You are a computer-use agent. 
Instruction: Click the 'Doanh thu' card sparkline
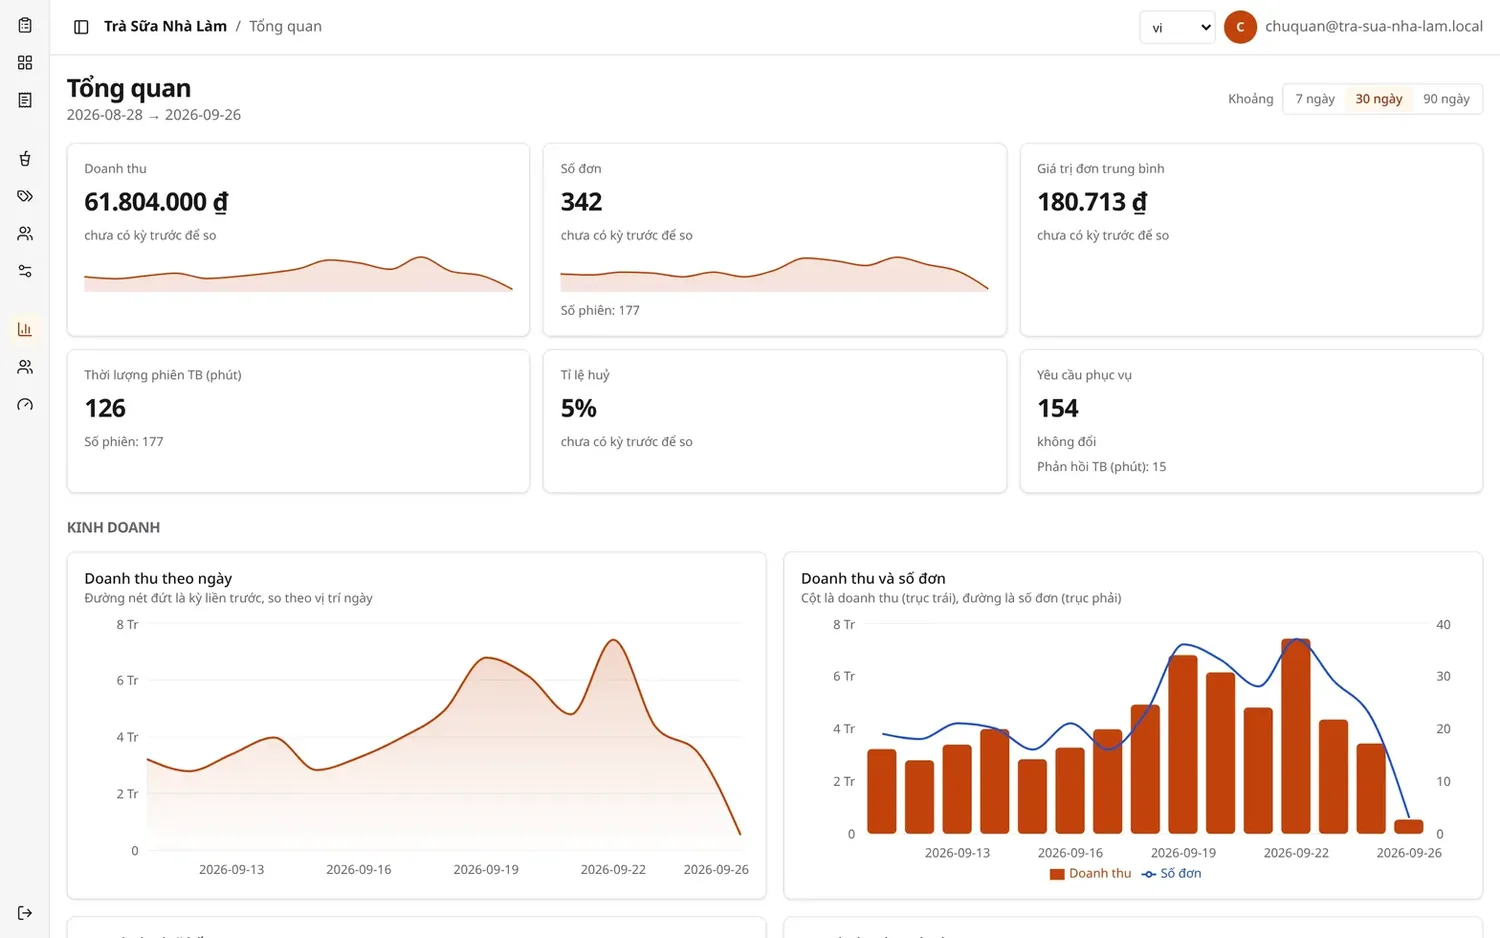point(298,274)
